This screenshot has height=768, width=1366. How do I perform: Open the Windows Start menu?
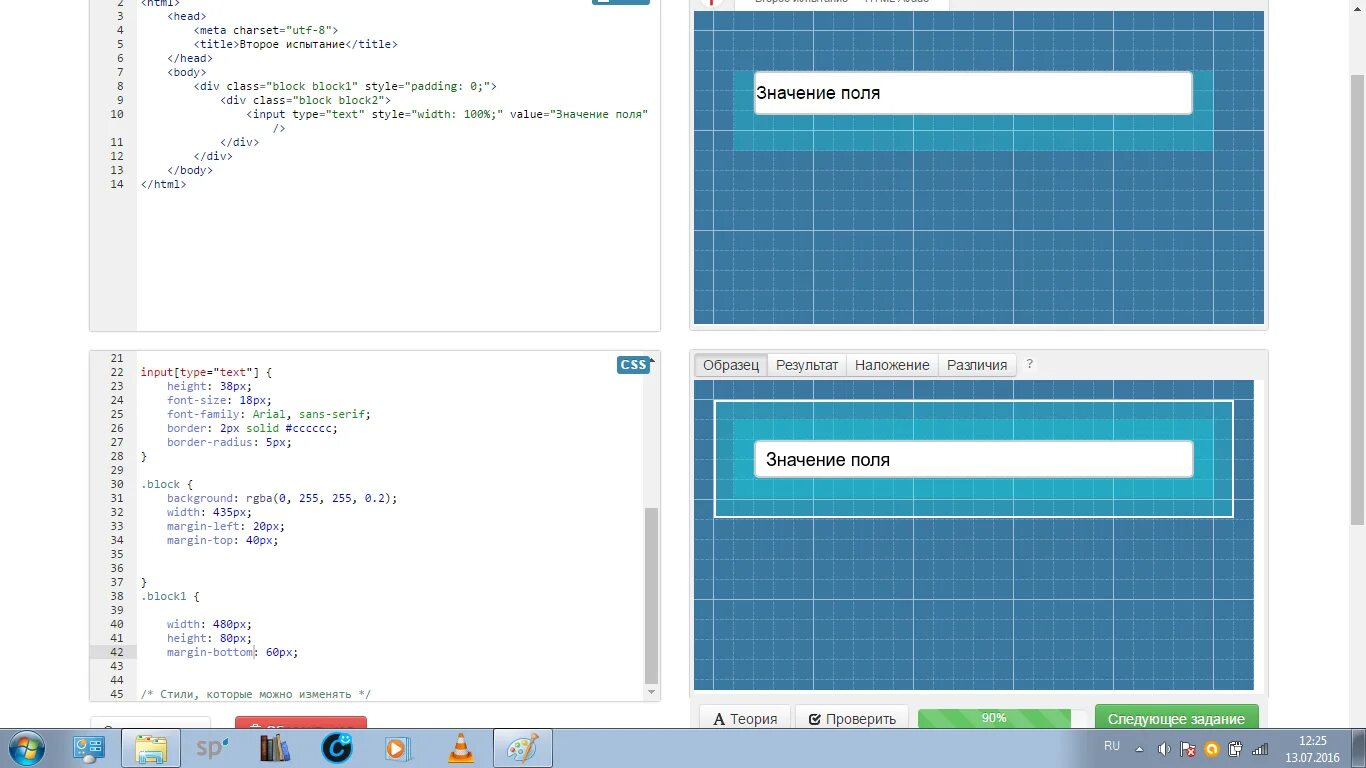[x=25, y=747]
